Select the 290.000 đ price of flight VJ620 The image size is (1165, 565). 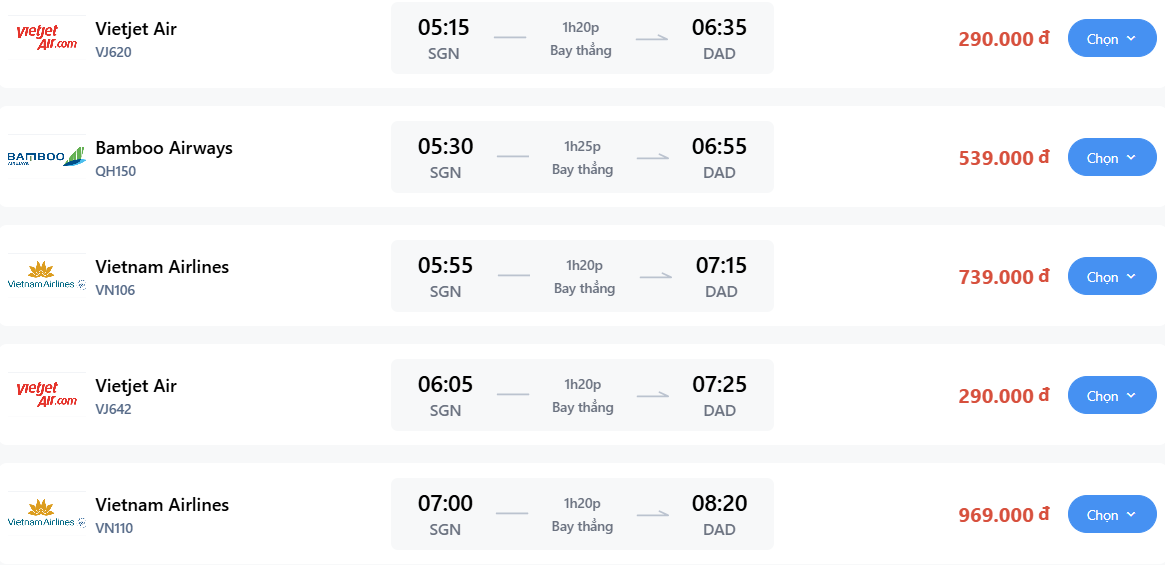point(1004,39)
